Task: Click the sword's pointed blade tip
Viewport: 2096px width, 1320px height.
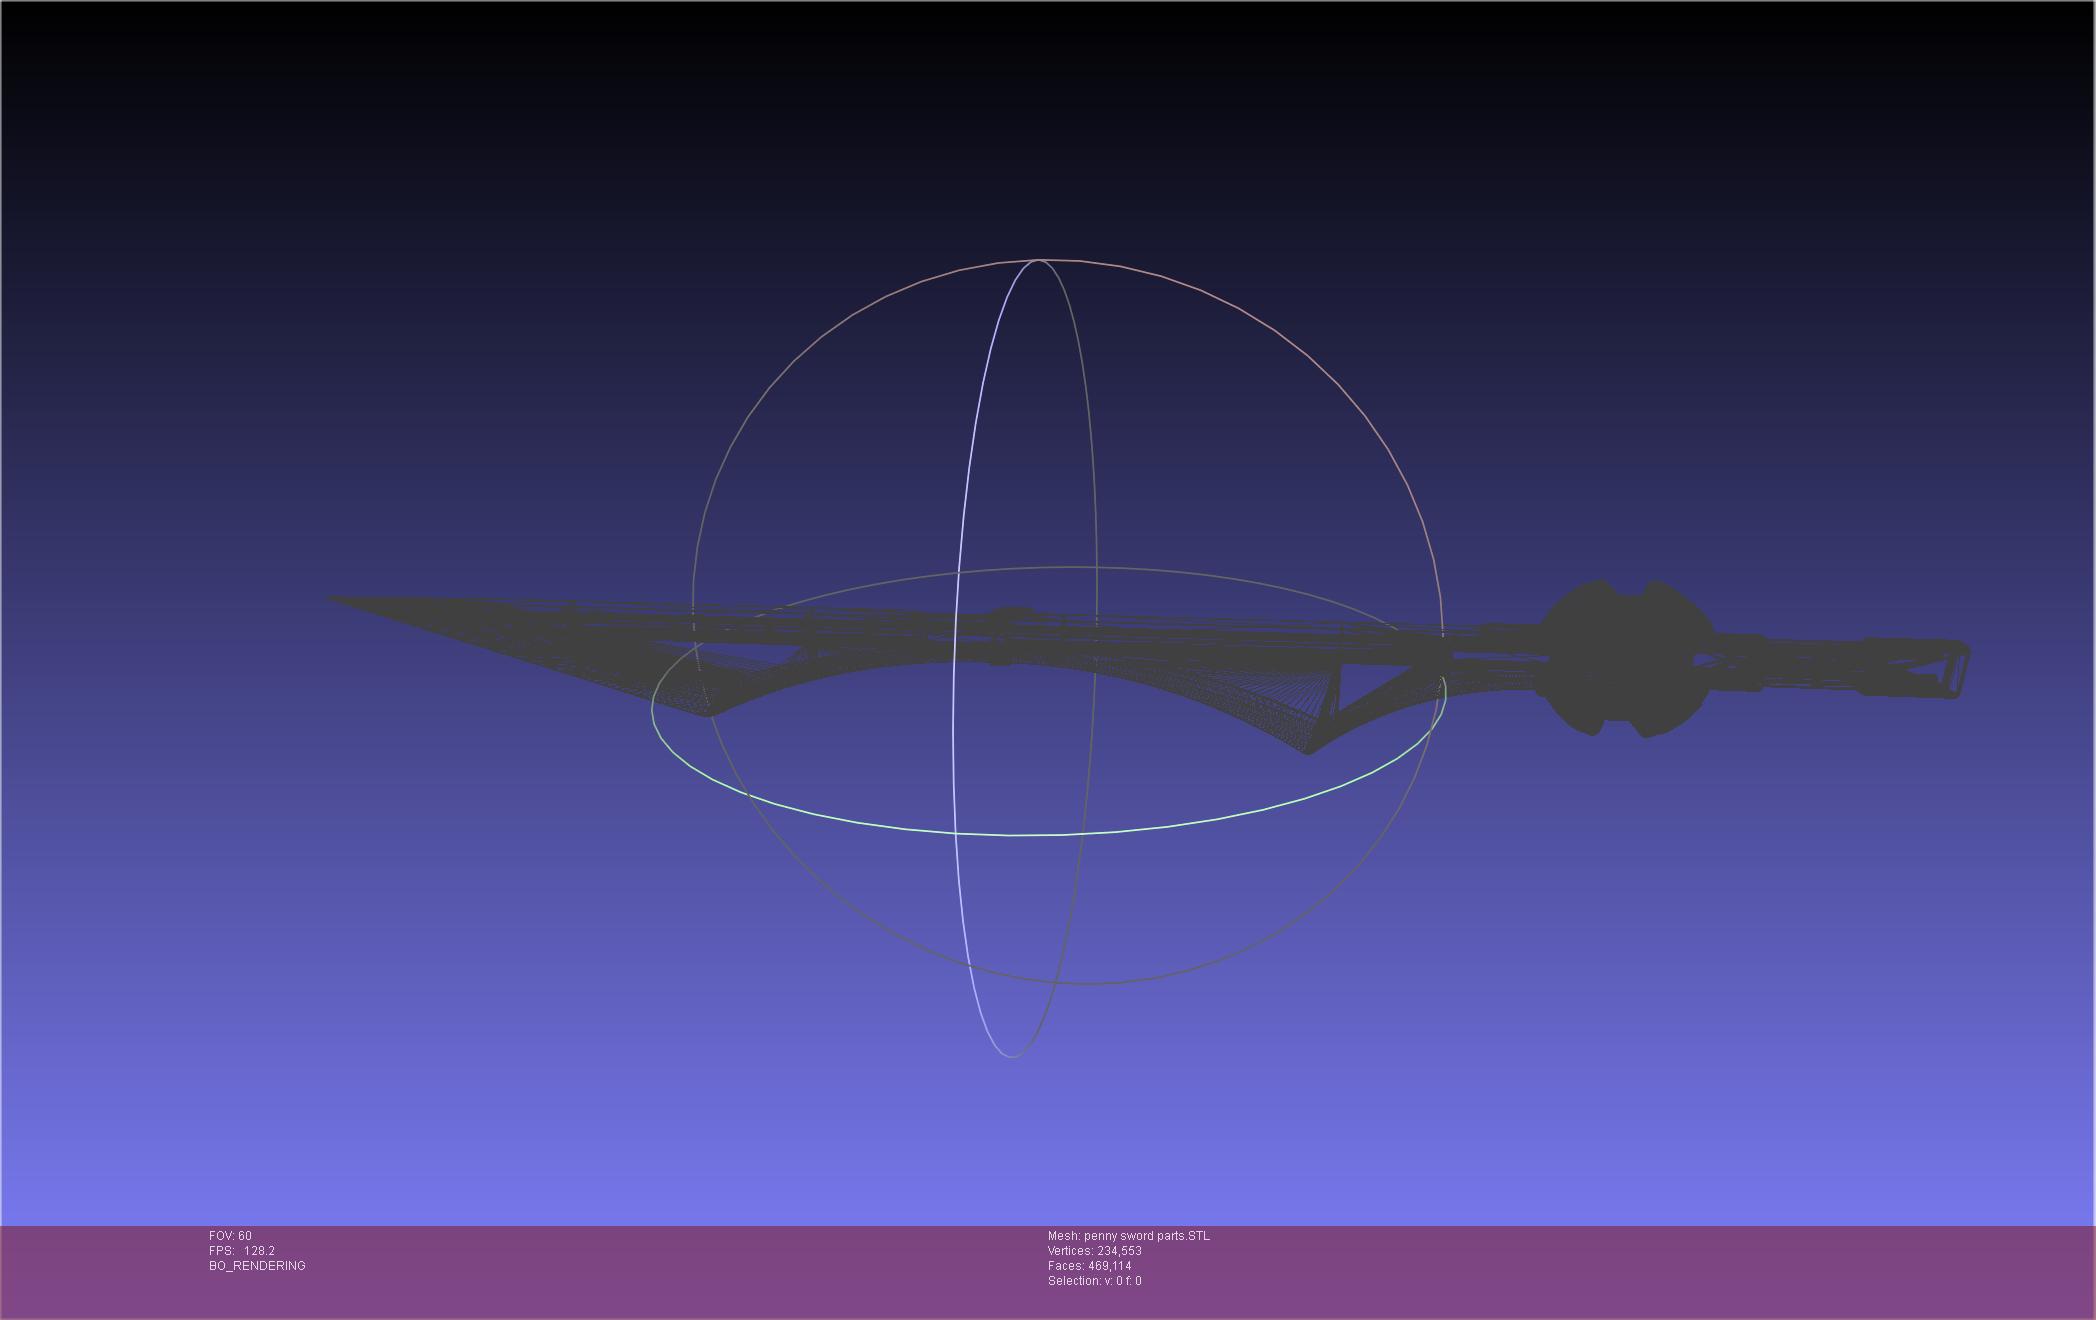Action: click(335, 599)
